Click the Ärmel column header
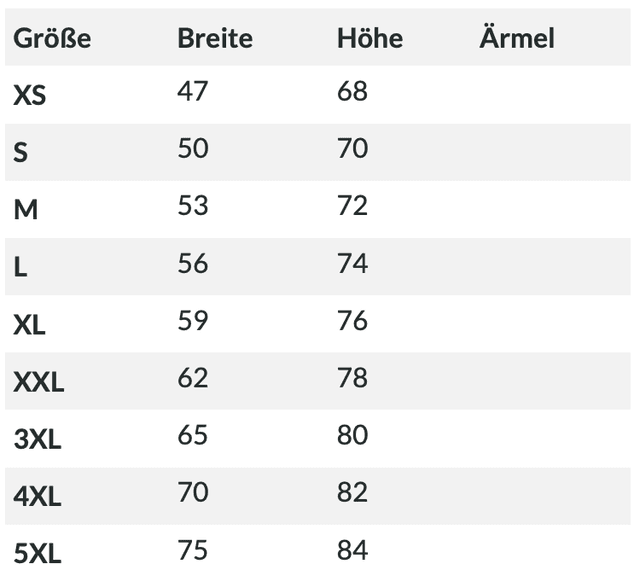The height and width of the screenshot is (587, 640). (517, 39)
